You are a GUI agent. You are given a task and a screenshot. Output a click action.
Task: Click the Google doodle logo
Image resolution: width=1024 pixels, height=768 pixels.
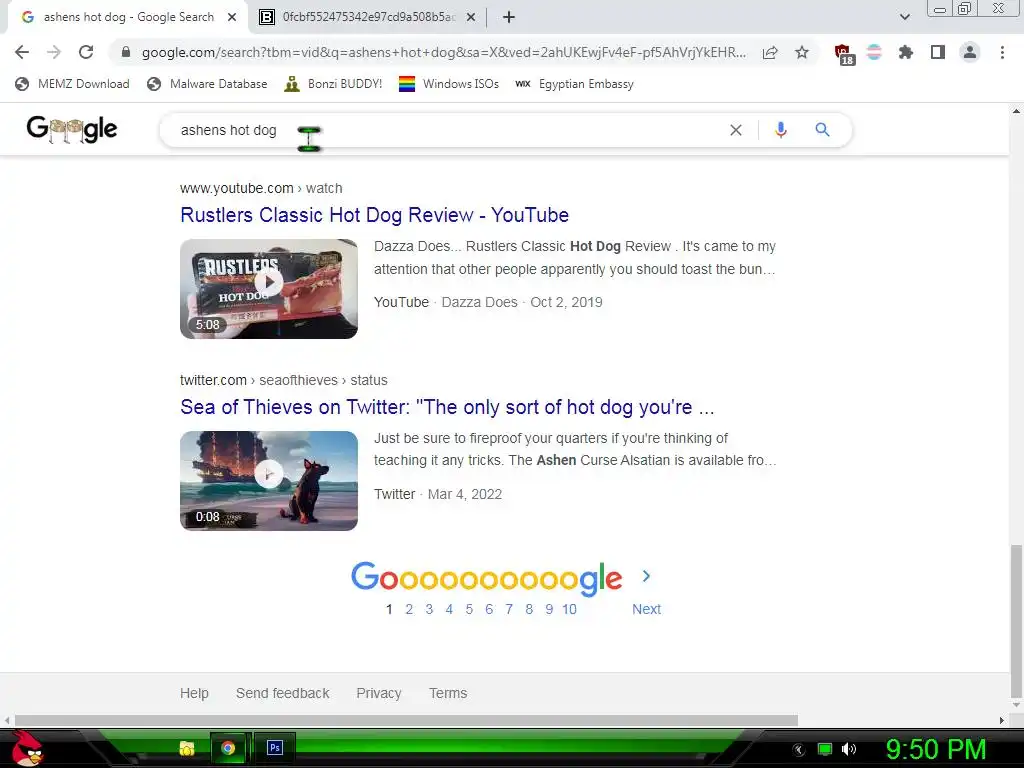pyautogui.click(x=72, y=129)
